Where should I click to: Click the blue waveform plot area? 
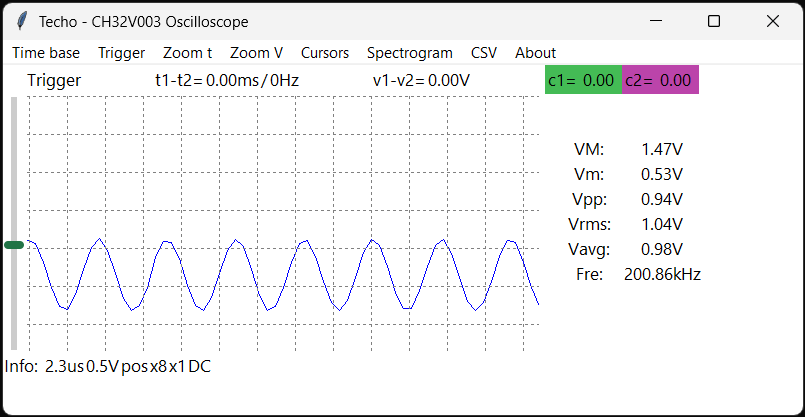(x=283, y=223)
